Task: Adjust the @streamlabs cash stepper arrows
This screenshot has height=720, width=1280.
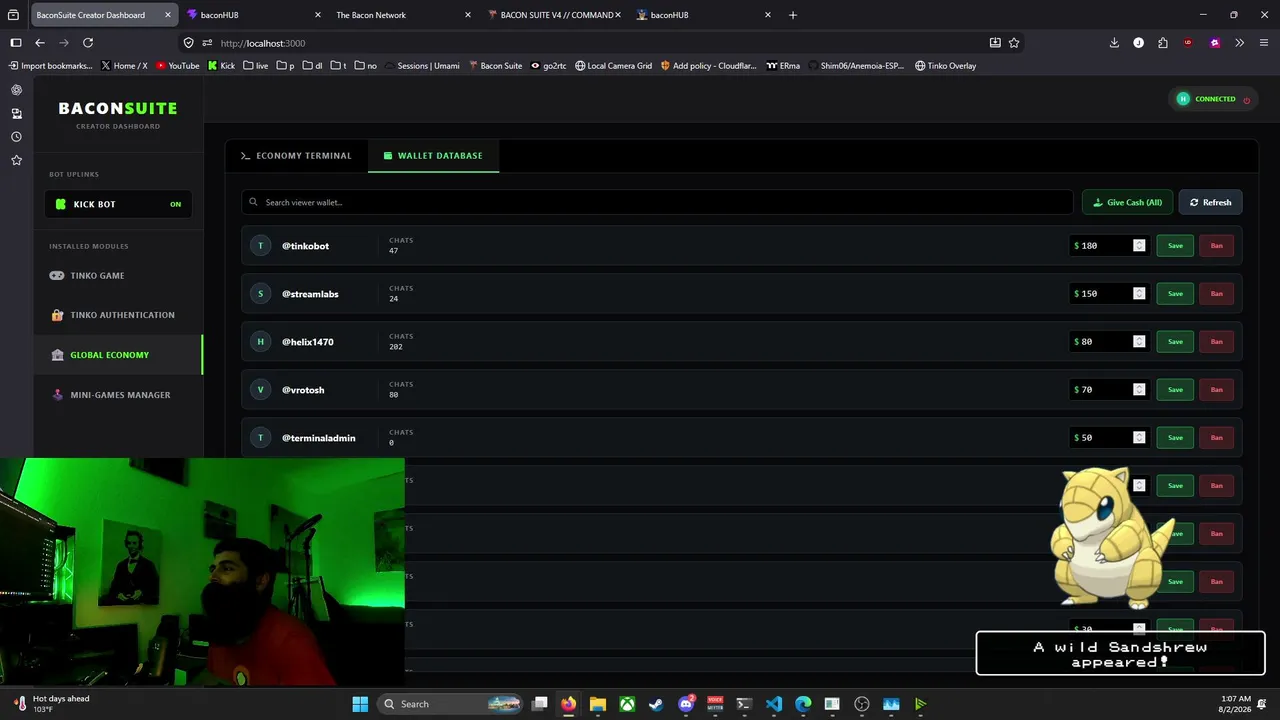Action: click(x=1139, y=294)
